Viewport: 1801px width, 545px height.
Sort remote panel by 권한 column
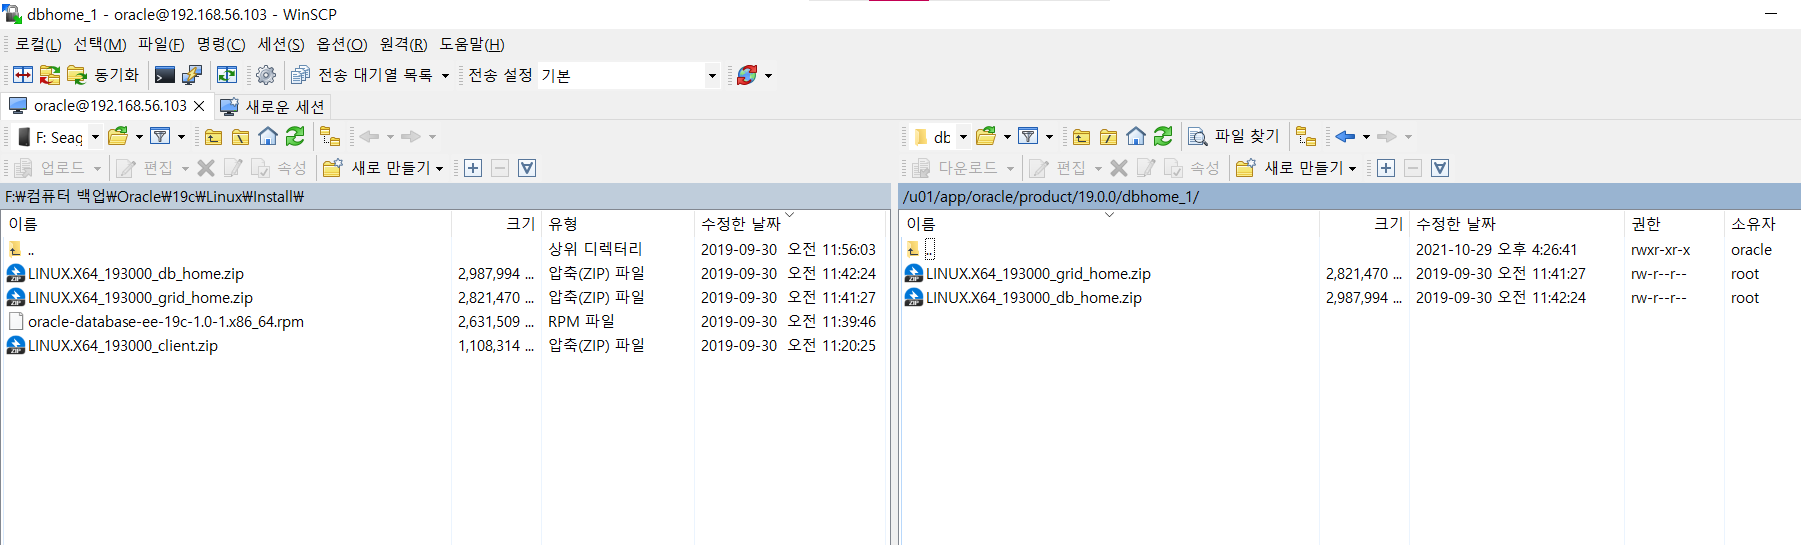pyautogui.click(x=1673, y=224)
